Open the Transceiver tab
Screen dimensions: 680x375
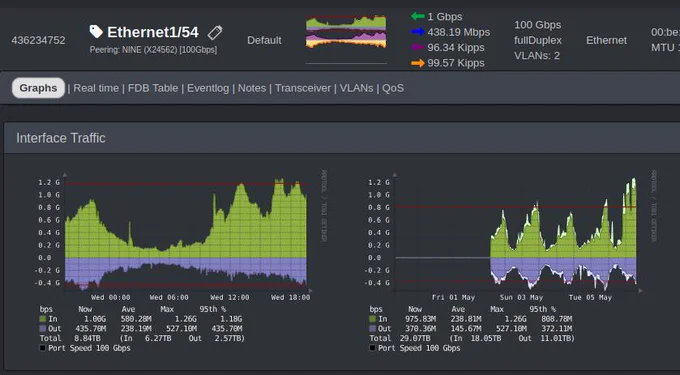[x=303, y=88]
